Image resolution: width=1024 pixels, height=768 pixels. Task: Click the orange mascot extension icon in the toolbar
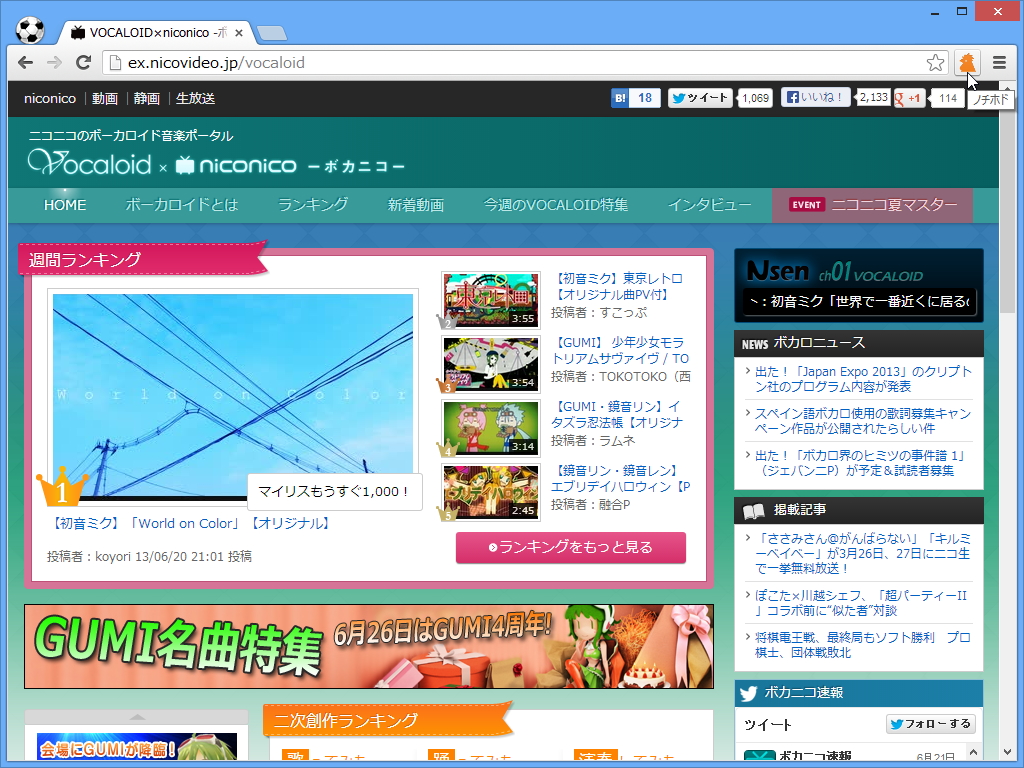pyautogui.click(x=966, y=62)
